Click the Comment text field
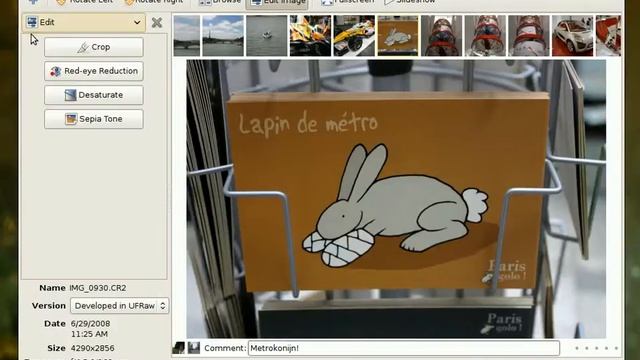Screen dimensions: 640x360 [x=404, y=348]
